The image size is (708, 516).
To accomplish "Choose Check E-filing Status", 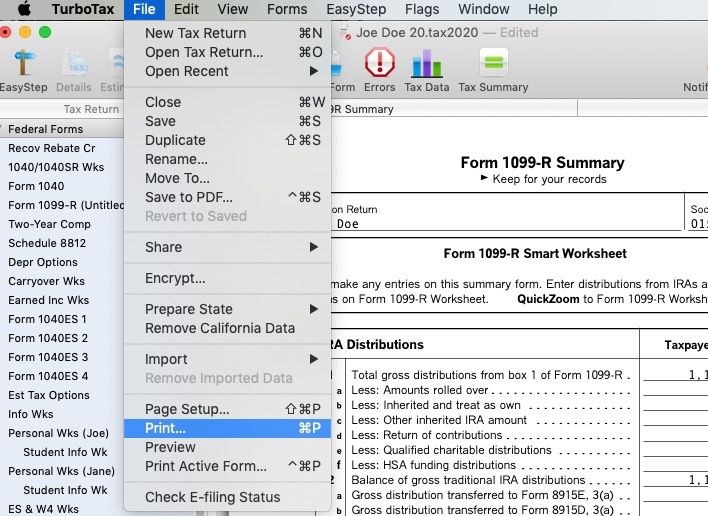I will [x=228, y=497].
